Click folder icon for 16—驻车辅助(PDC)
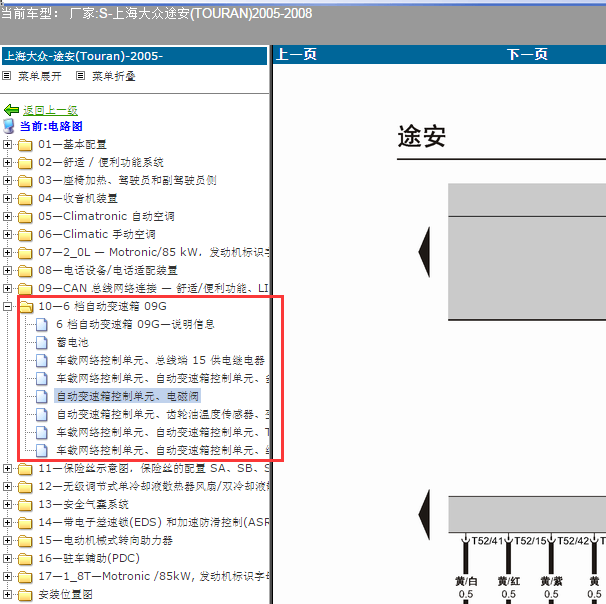The width and height of the screenshot is (606, 604). pyautogui.click(x=25, y=559)
